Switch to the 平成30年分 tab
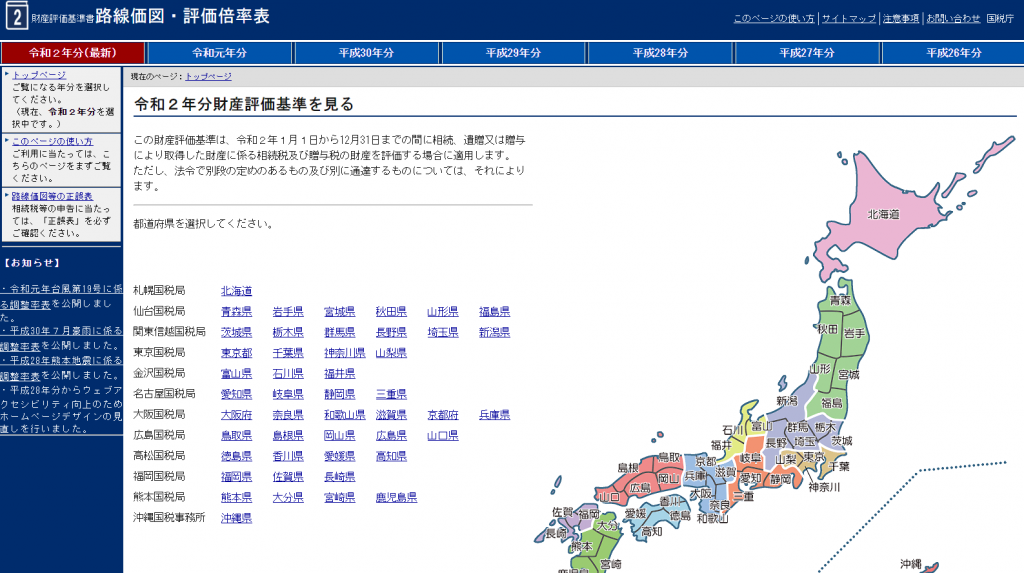 (x=366, y=53)
